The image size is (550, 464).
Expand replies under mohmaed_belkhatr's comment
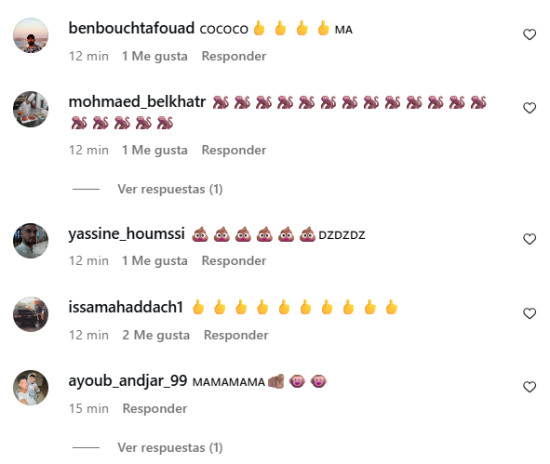(x=170, y=189)
